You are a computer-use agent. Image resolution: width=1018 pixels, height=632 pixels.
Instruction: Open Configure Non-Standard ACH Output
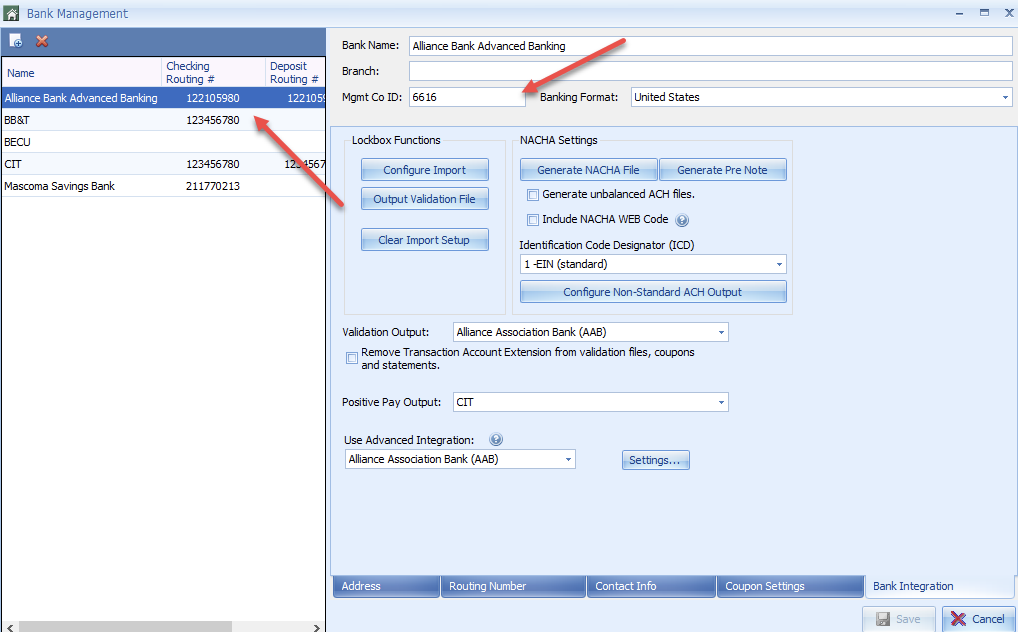pyautogui.click(x=653, y=292)
